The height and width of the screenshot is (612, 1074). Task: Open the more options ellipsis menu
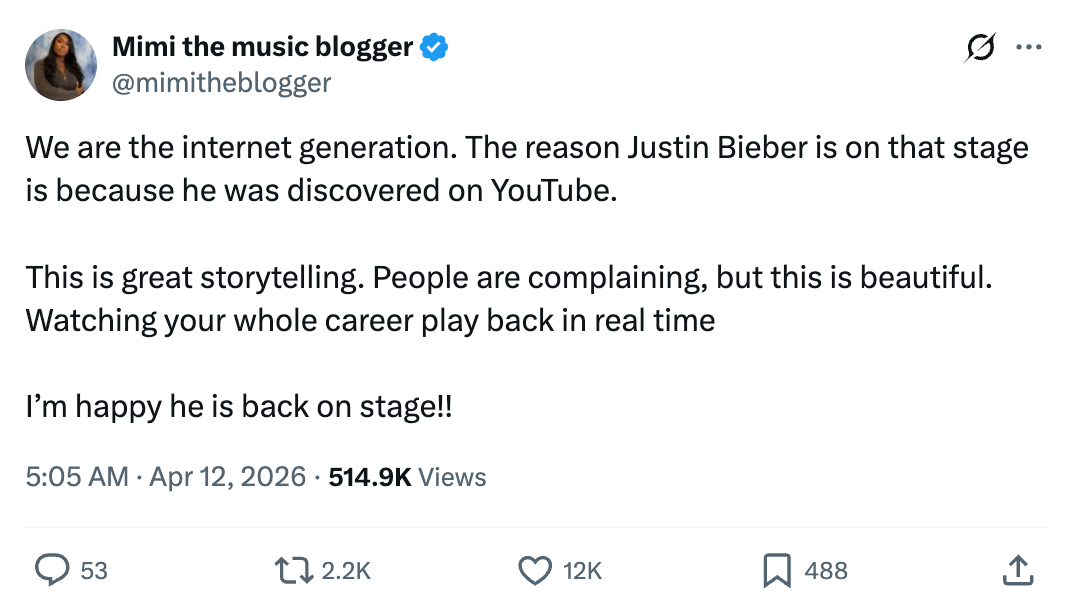point(1030,46)
